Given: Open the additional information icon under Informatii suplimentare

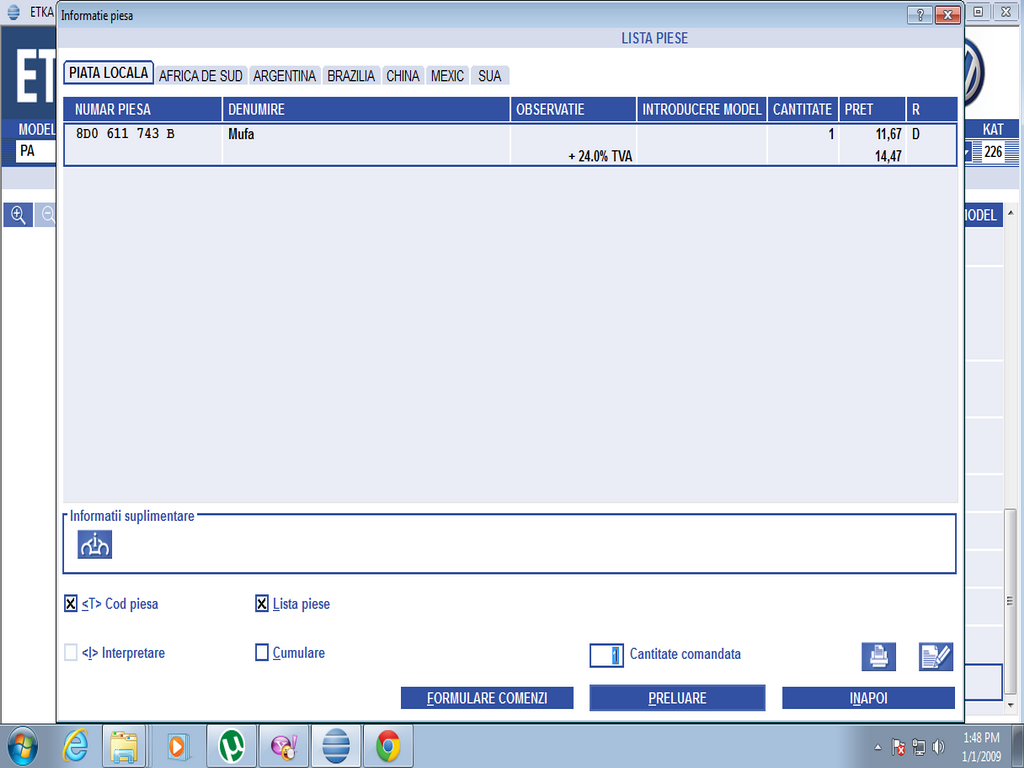Looking at the screenshot, I should click(x=95, y=544).
